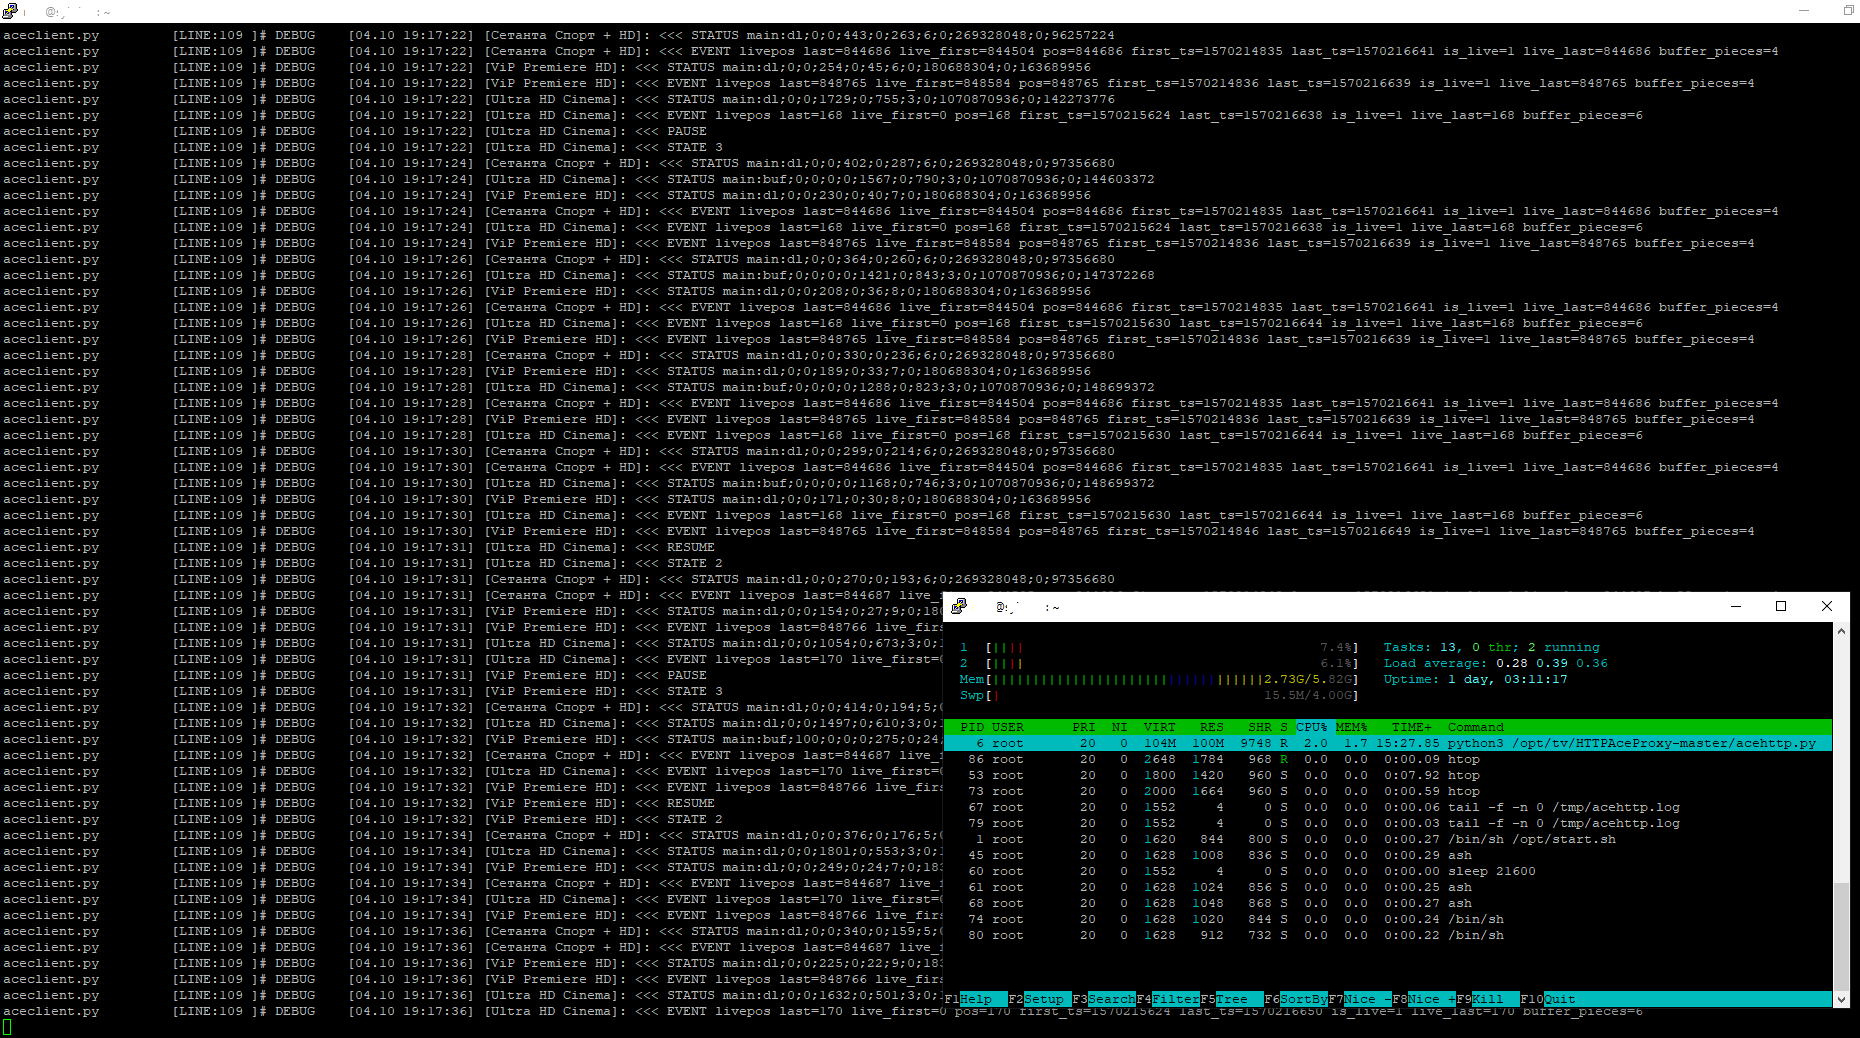Select the ash process with PID 68
This screenshot has width=1860, height=1038.
point(1388,903)
